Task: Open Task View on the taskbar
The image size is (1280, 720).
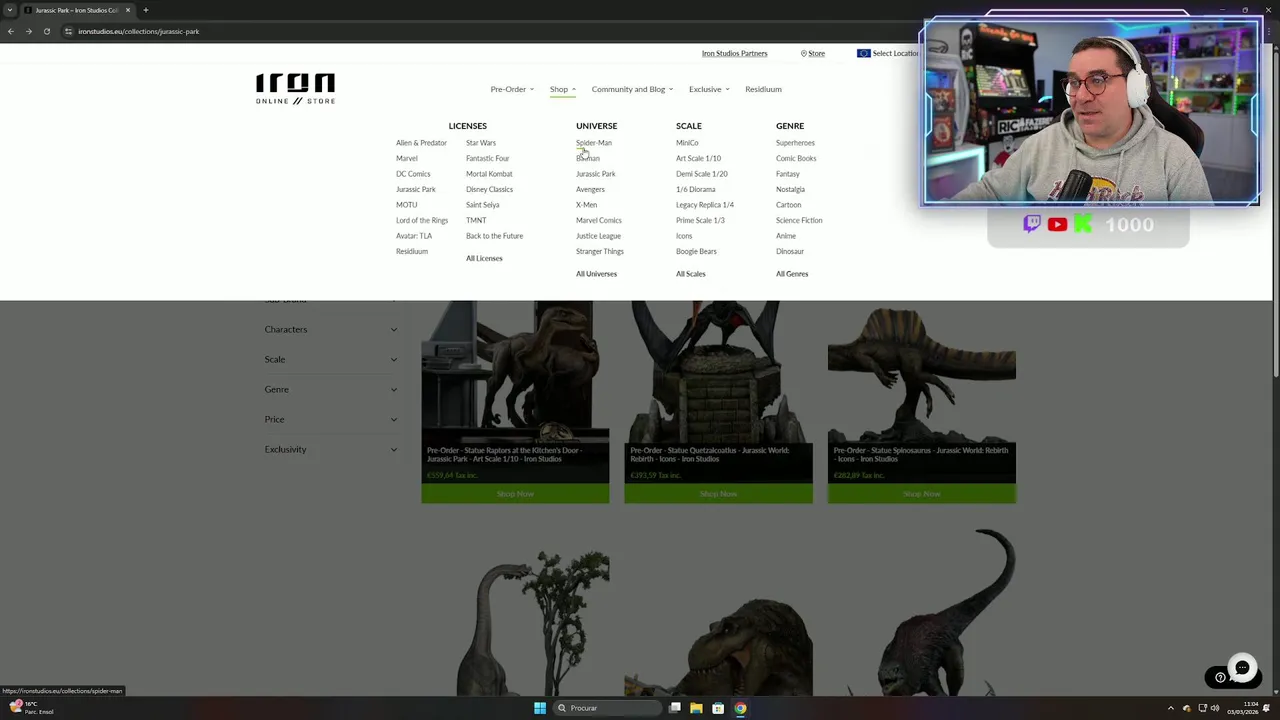Action: click(x=675, y=708)
